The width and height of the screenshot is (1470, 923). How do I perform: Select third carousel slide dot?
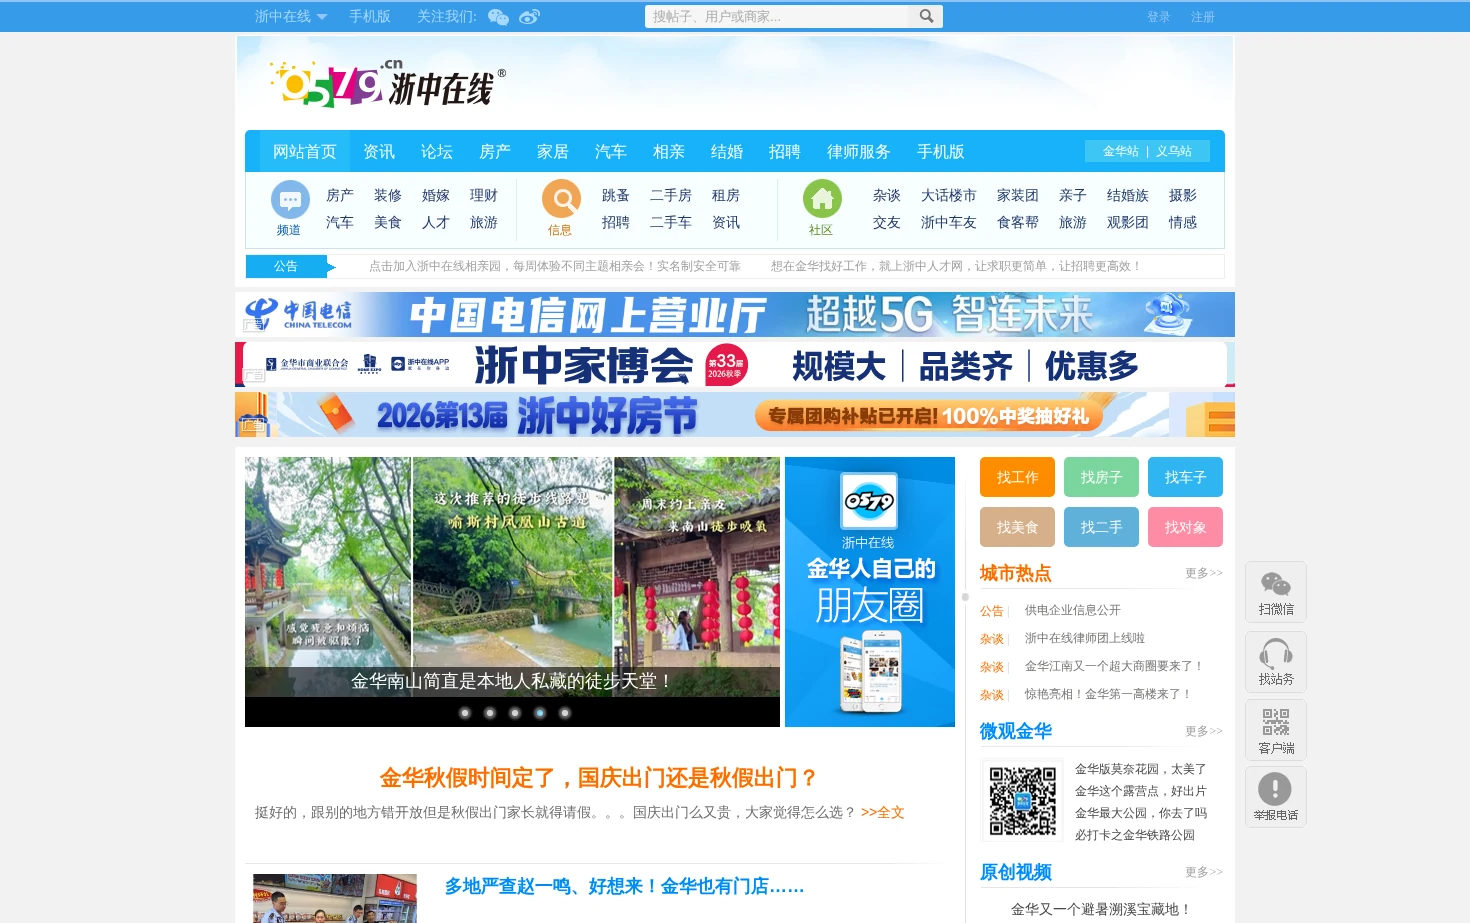[515, 713]
